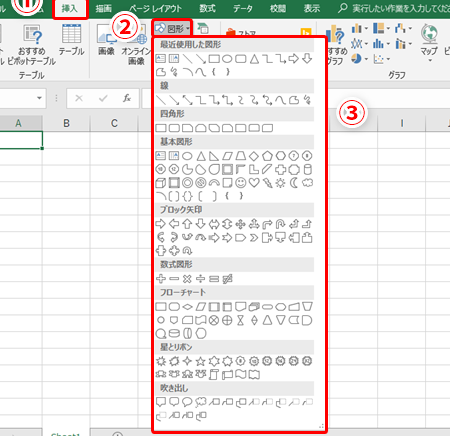Select double-headed arrow line under 線
Viewport: 450px width, 436px height.
tap(187, 100)
